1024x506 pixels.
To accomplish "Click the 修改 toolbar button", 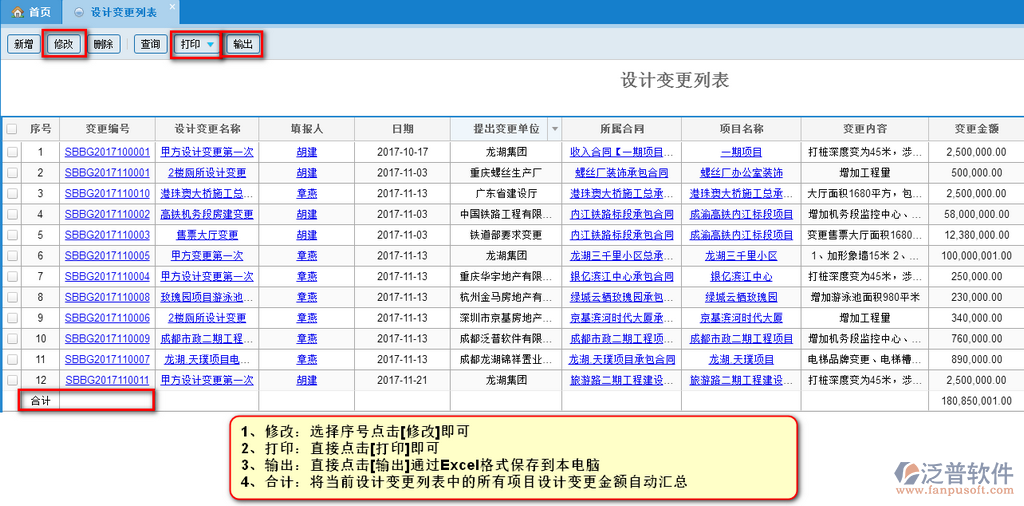I will 64,44.
